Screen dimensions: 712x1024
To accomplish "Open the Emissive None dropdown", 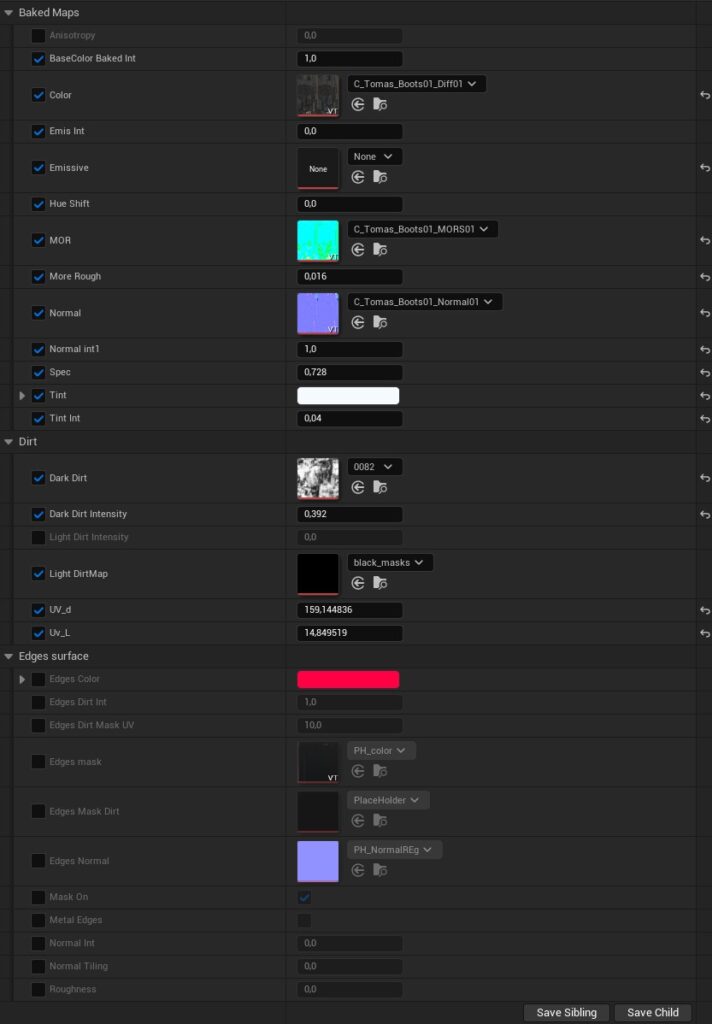I will pos(374,157).
